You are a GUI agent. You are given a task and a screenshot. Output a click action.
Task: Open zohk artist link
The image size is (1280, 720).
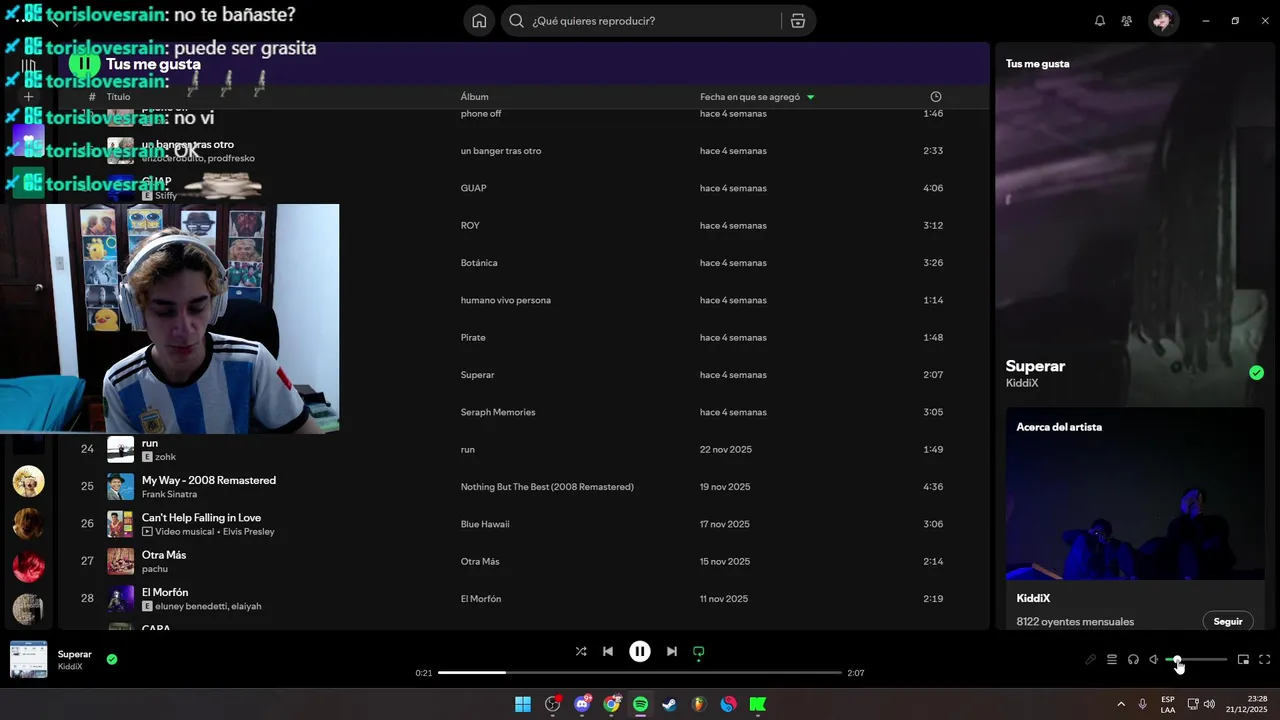165,457
